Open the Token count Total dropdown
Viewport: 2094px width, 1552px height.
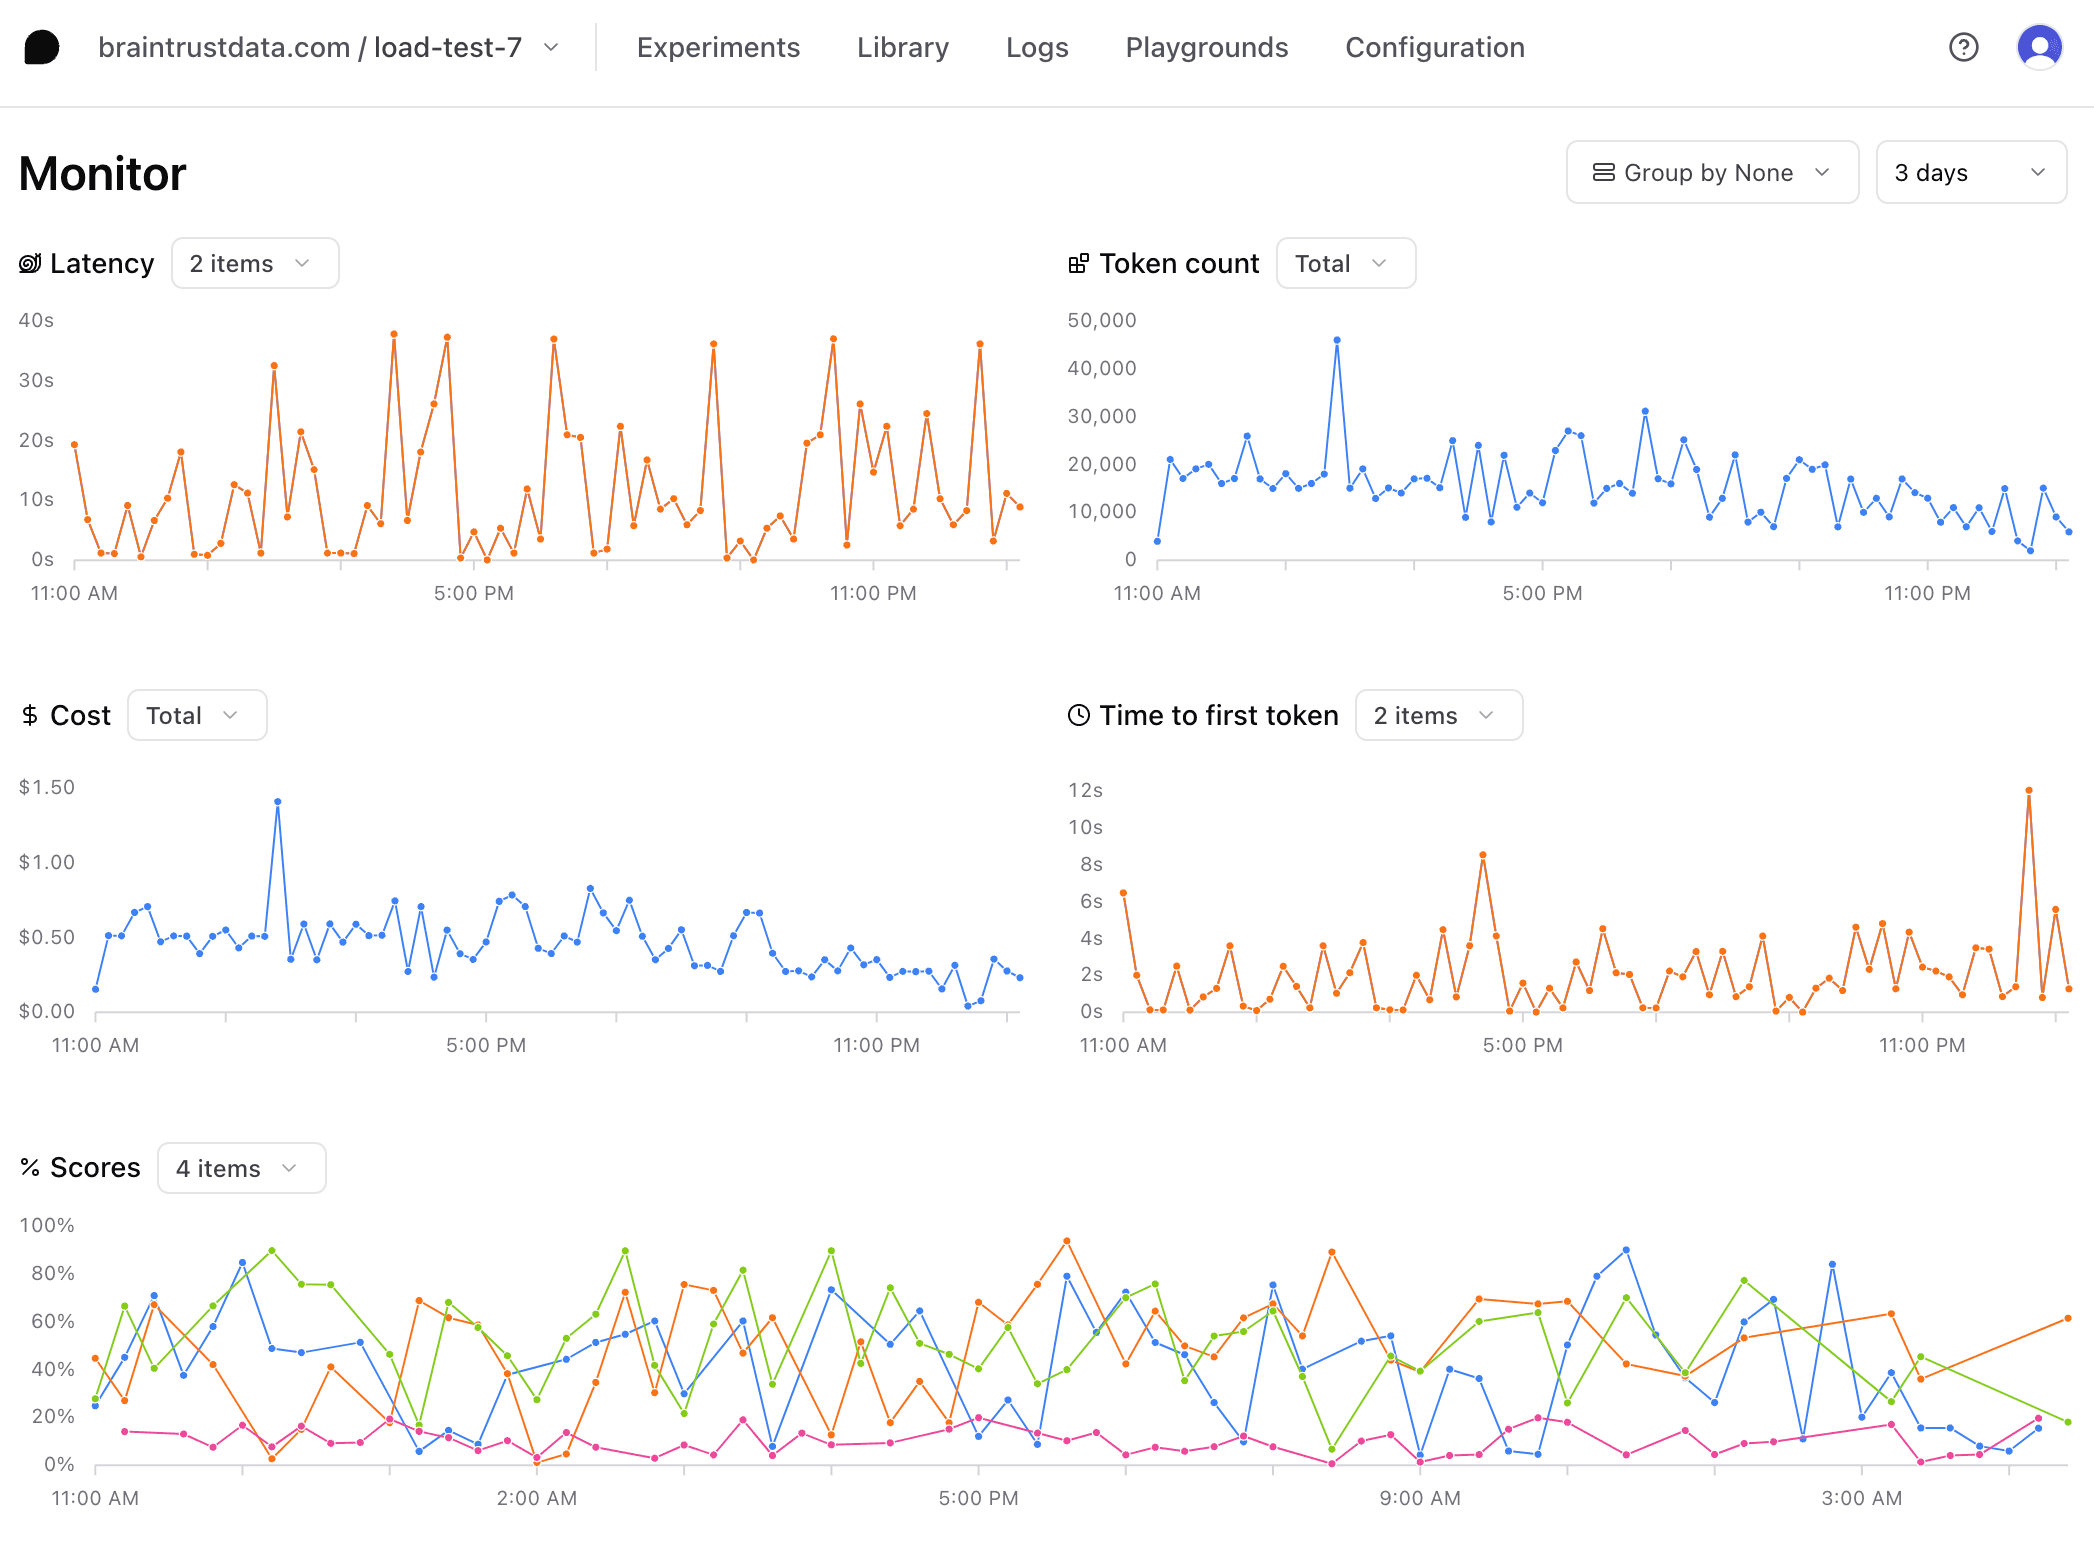(x=1345, y=263)
